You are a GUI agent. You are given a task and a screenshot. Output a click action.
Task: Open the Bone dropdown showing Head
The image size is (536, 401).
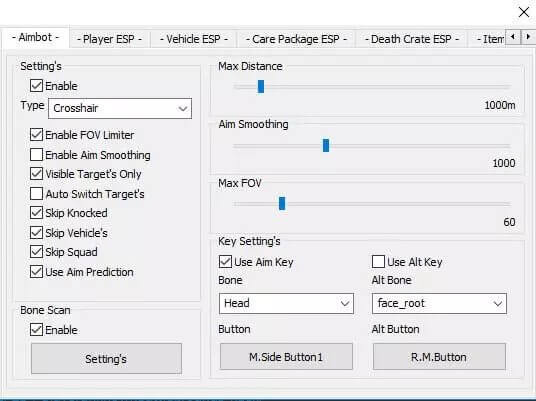click(286, 303)
